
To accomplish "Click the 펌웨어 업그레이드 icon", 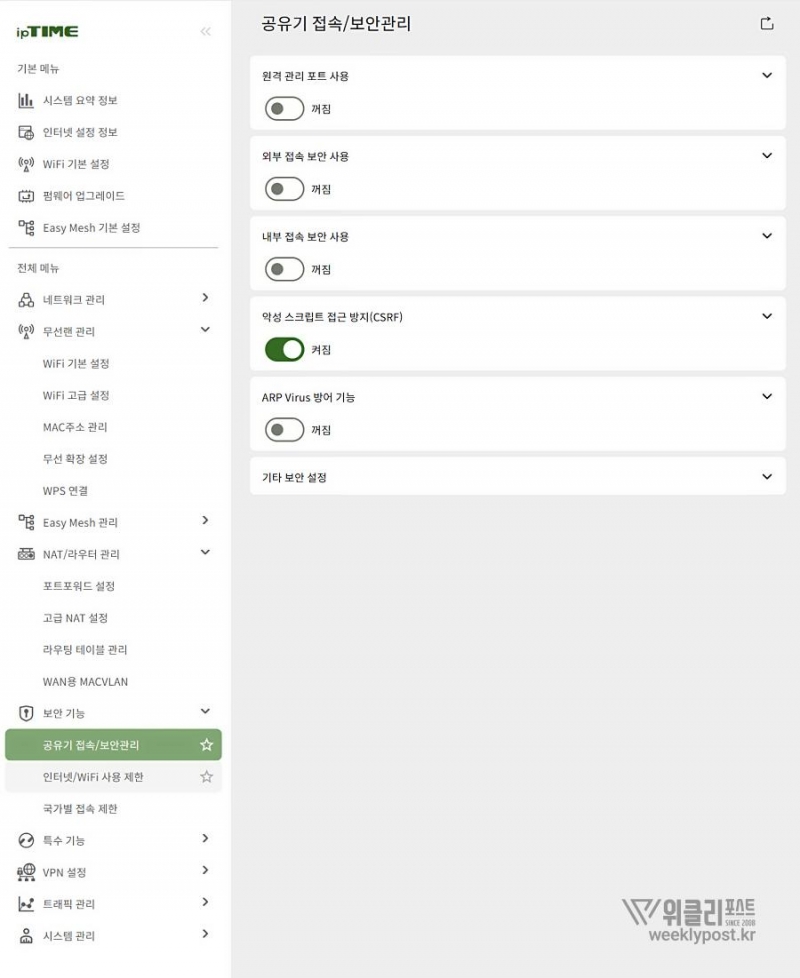I will tap(27, 196).
